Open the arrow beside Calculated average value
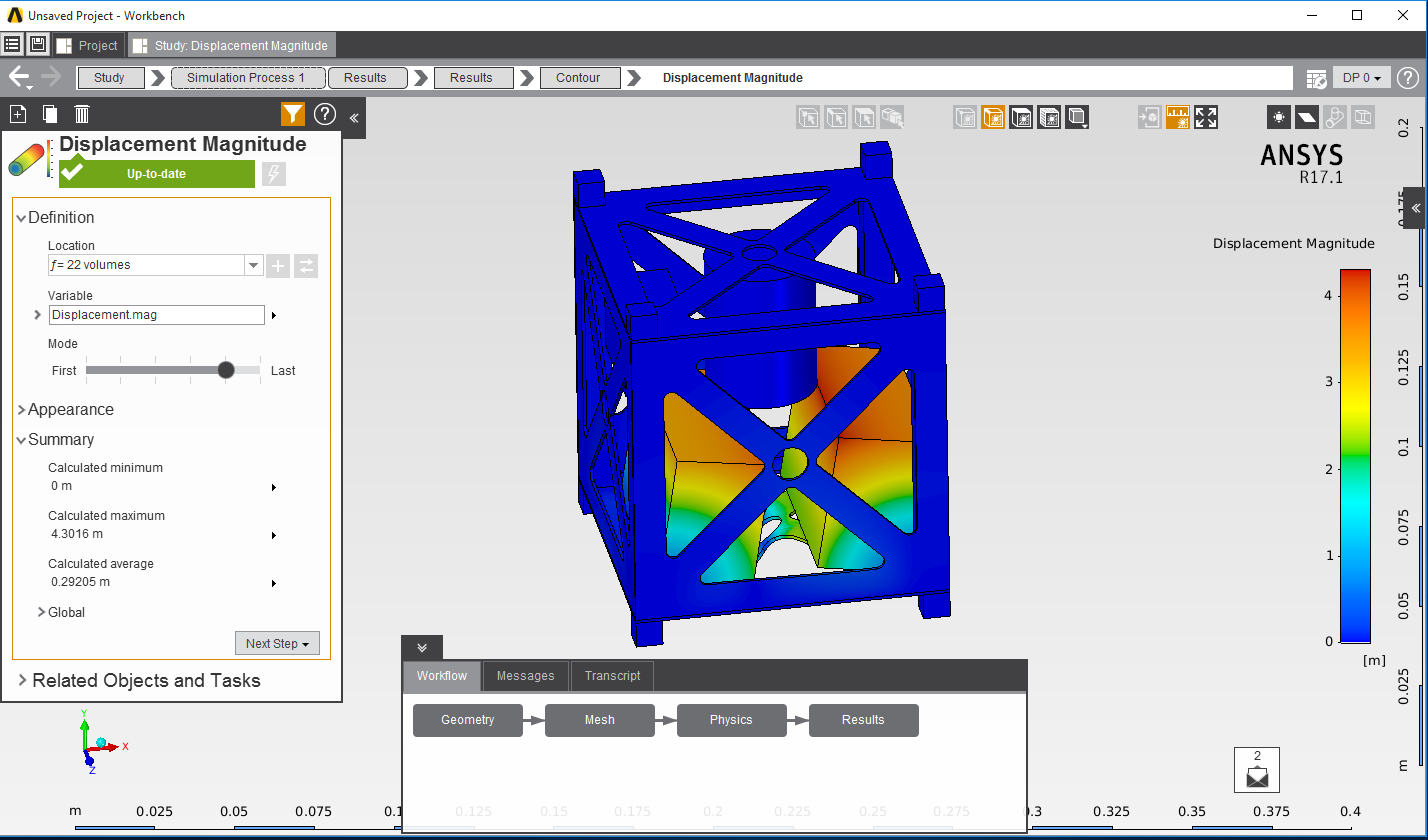This screenshot has width=1428, height=840. coord(274,584)
